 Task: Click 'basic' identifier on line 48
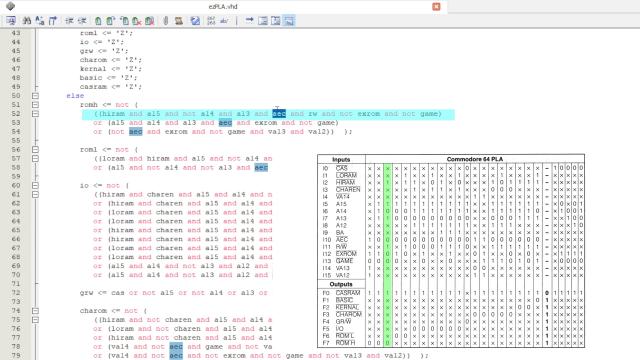click(x=91, y=78)
